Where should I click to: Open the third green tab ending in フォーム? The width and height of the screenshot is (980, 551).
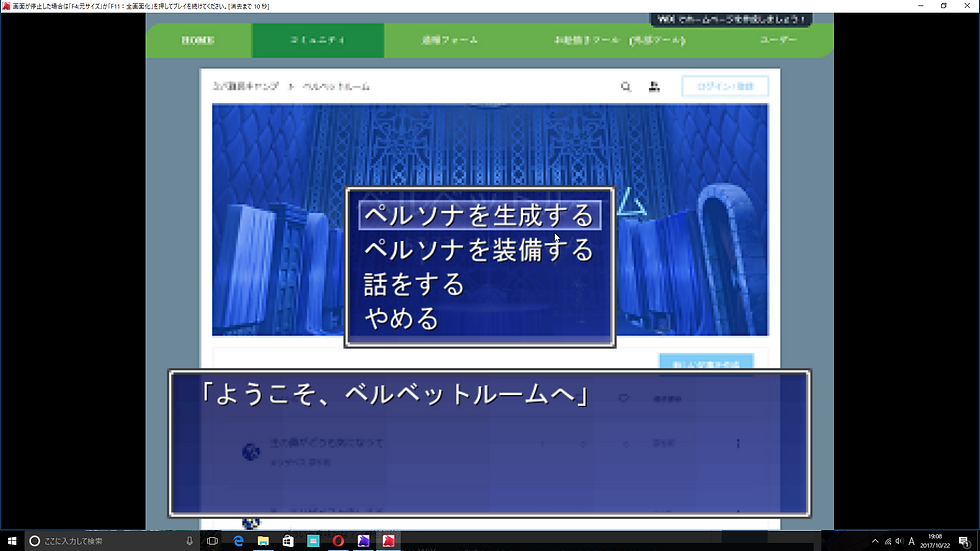(x=449, y=41)
